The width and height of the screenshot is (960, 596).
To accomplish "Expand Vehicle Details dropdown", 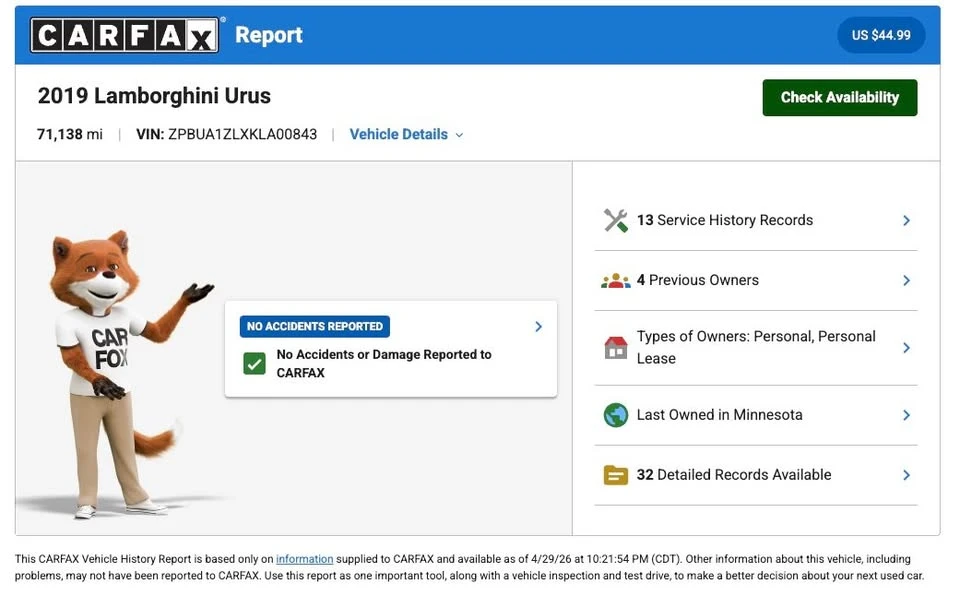I will [x=406, y=134].
